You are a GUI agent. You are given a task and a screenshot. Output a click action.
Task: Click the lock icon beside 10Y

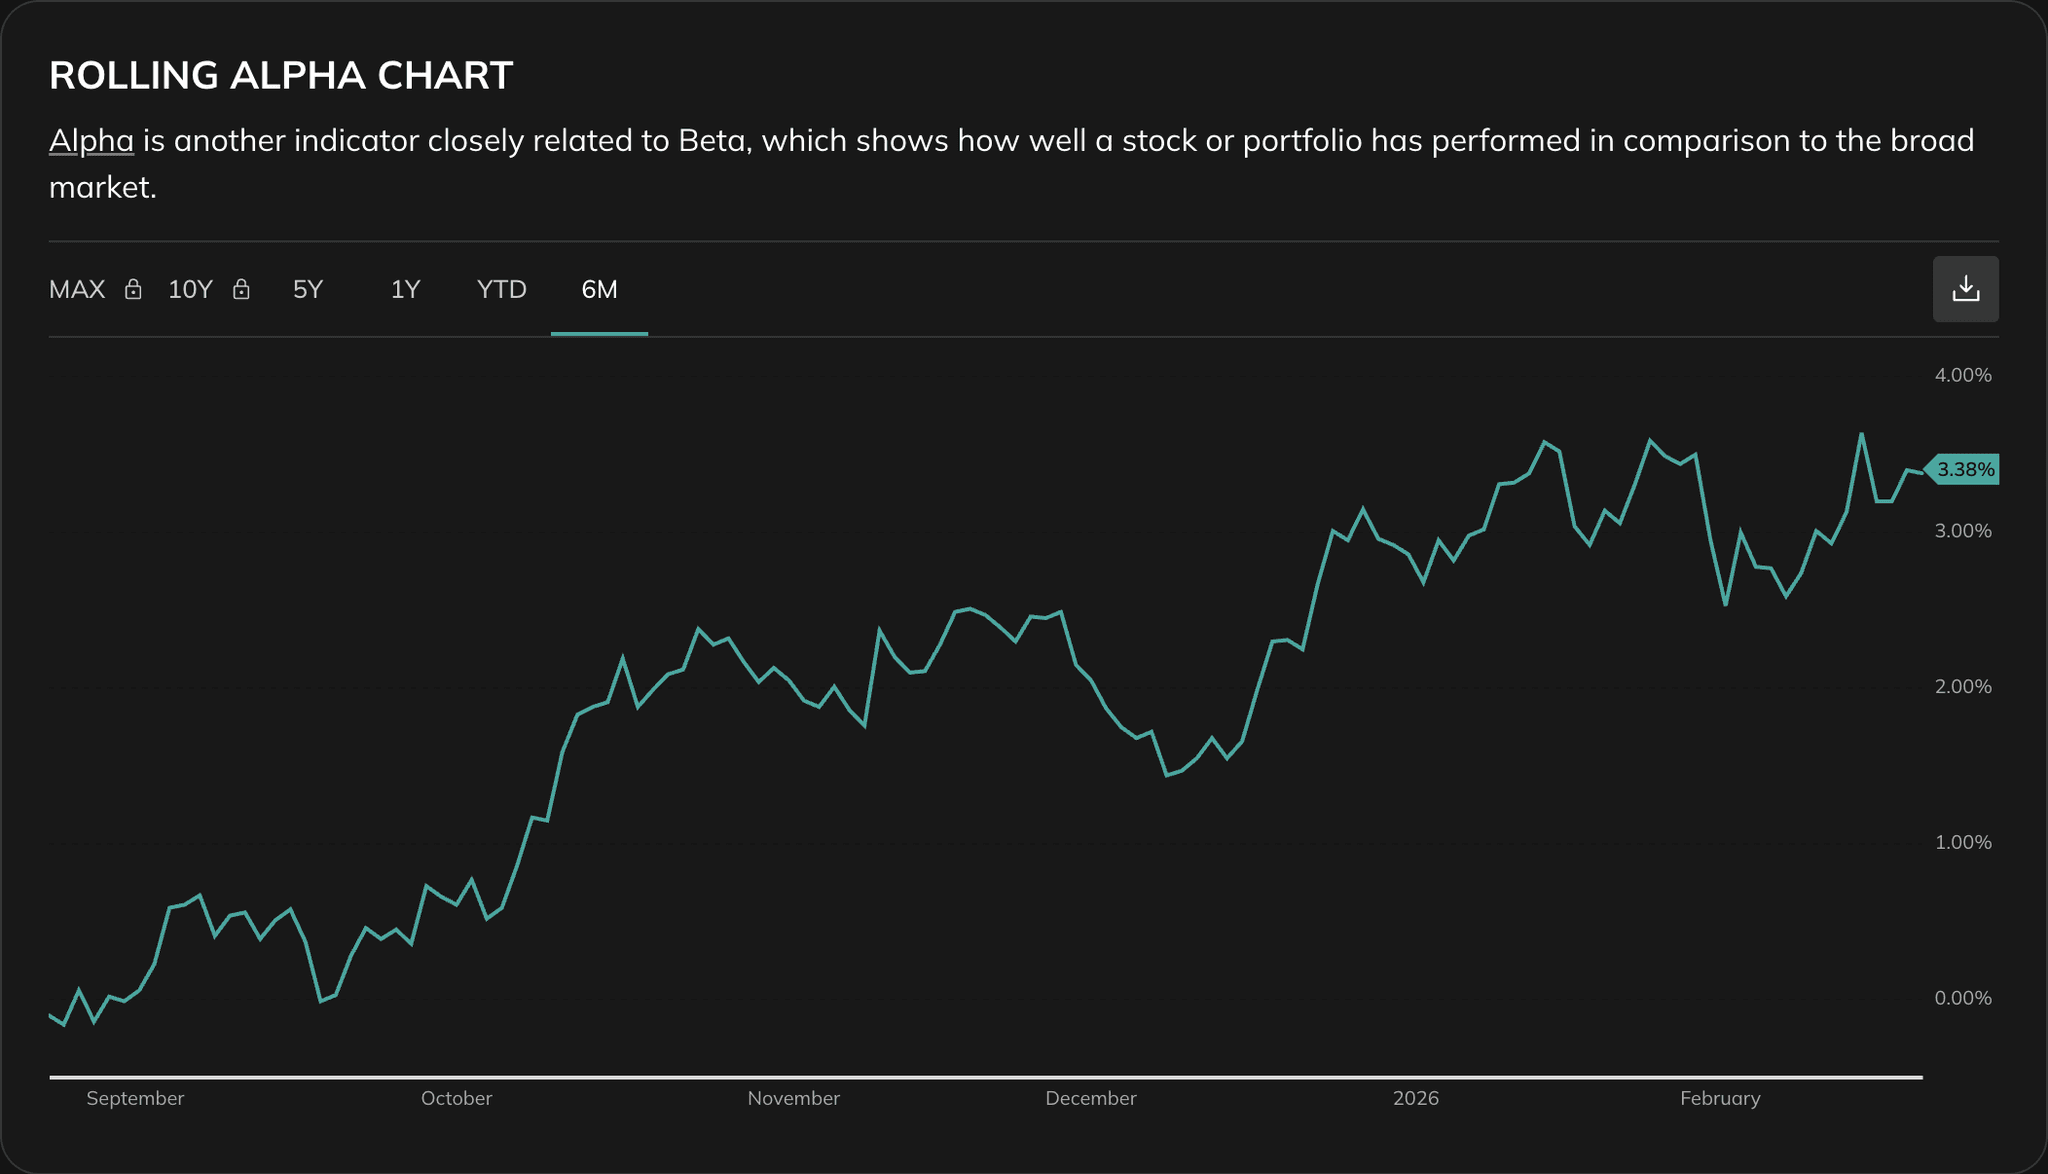pos(241,289)
